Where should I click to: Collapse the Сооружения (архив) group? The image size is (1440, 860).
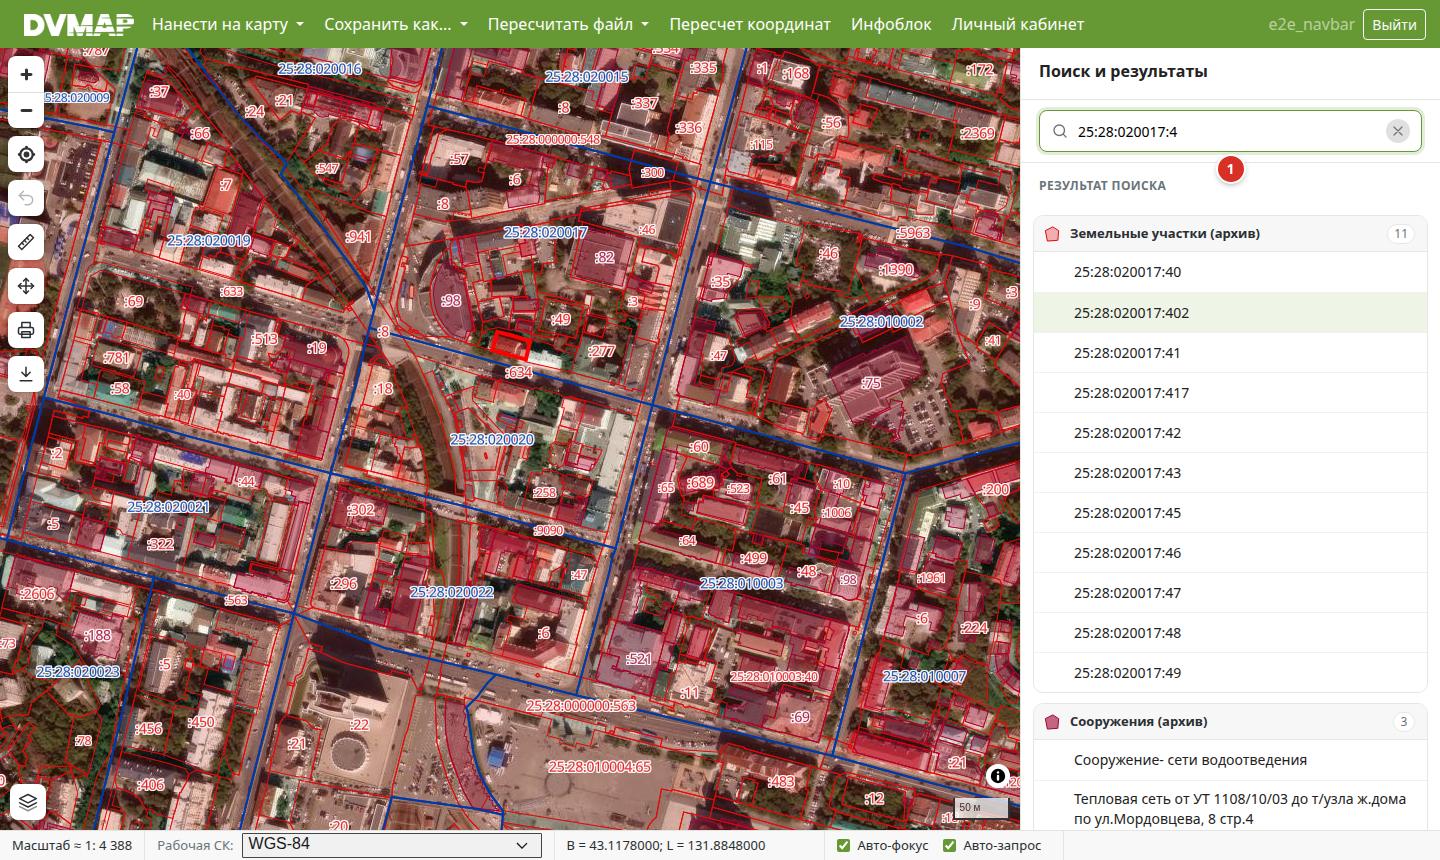[1230, 721]
